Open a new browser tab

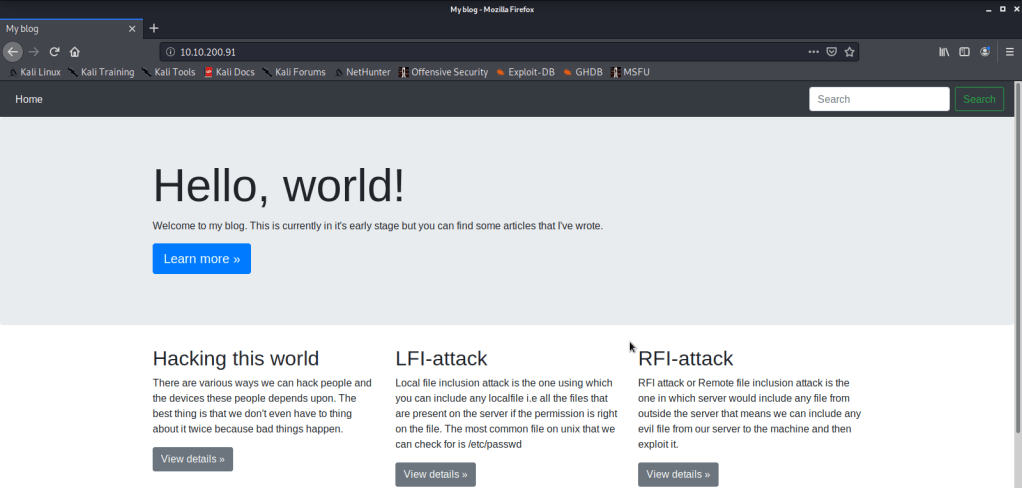pos(154,28)
